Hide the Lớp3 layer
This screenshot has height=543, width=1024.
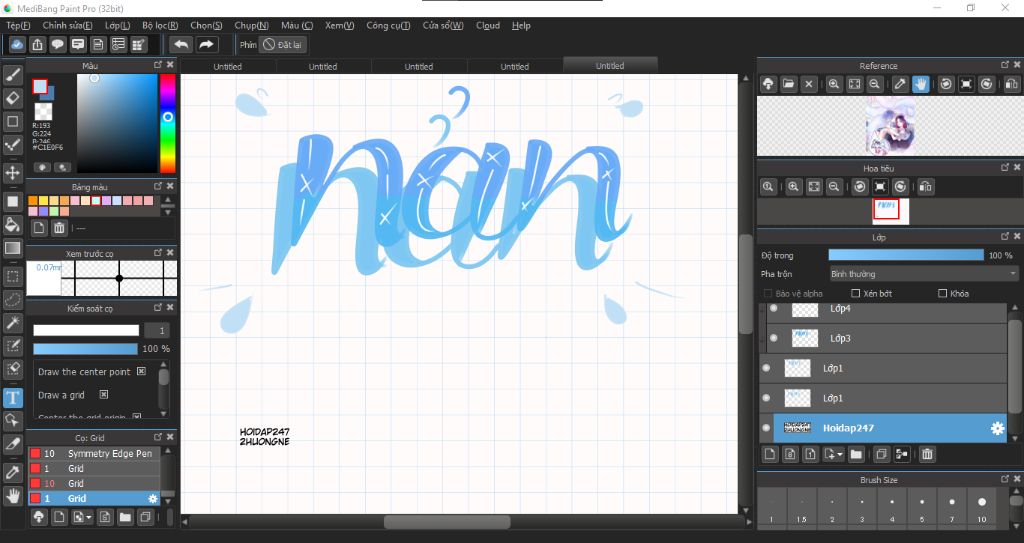tap(774, 338)
